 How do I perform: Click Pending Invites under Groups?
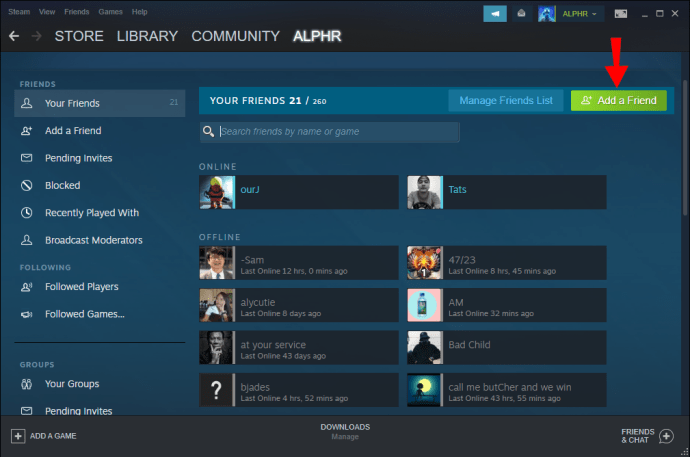click(x=78, y=411)
